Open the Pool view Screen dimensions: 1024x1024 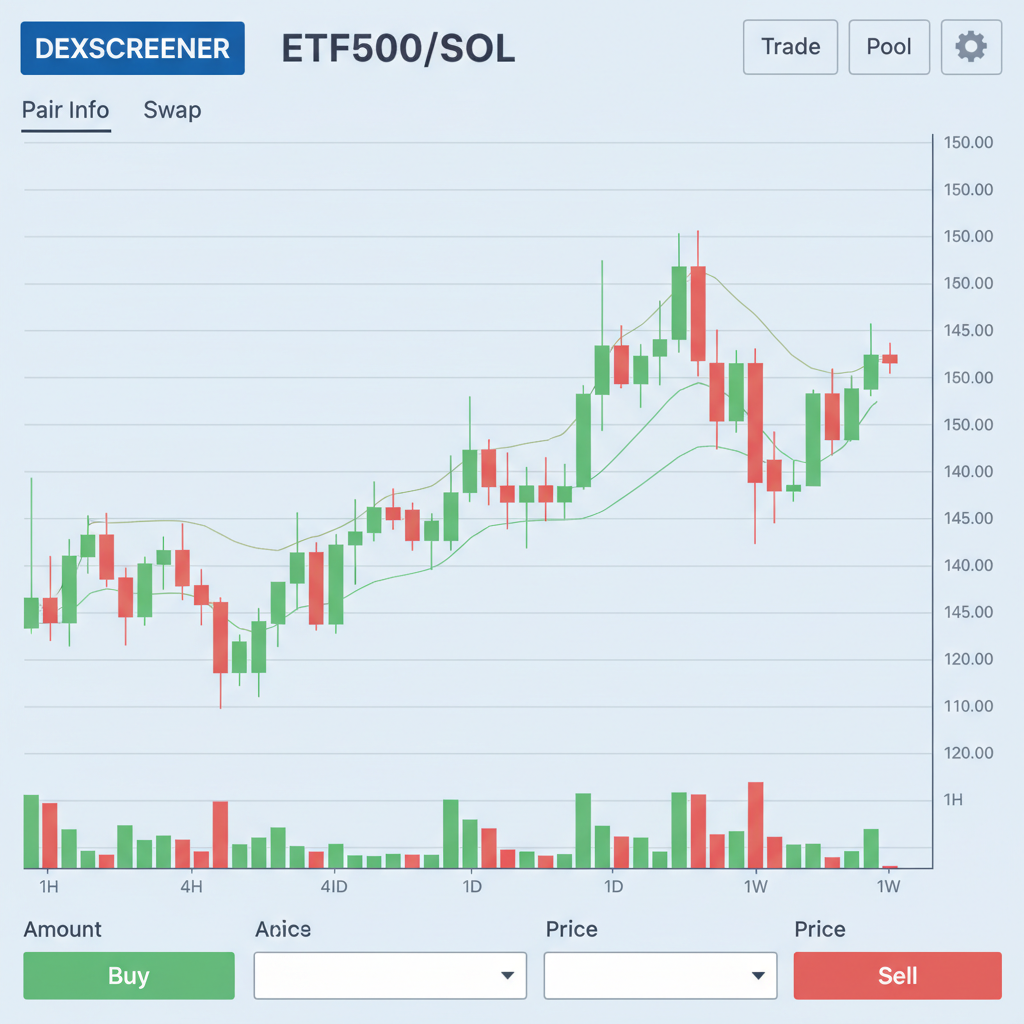coord(889,47)
